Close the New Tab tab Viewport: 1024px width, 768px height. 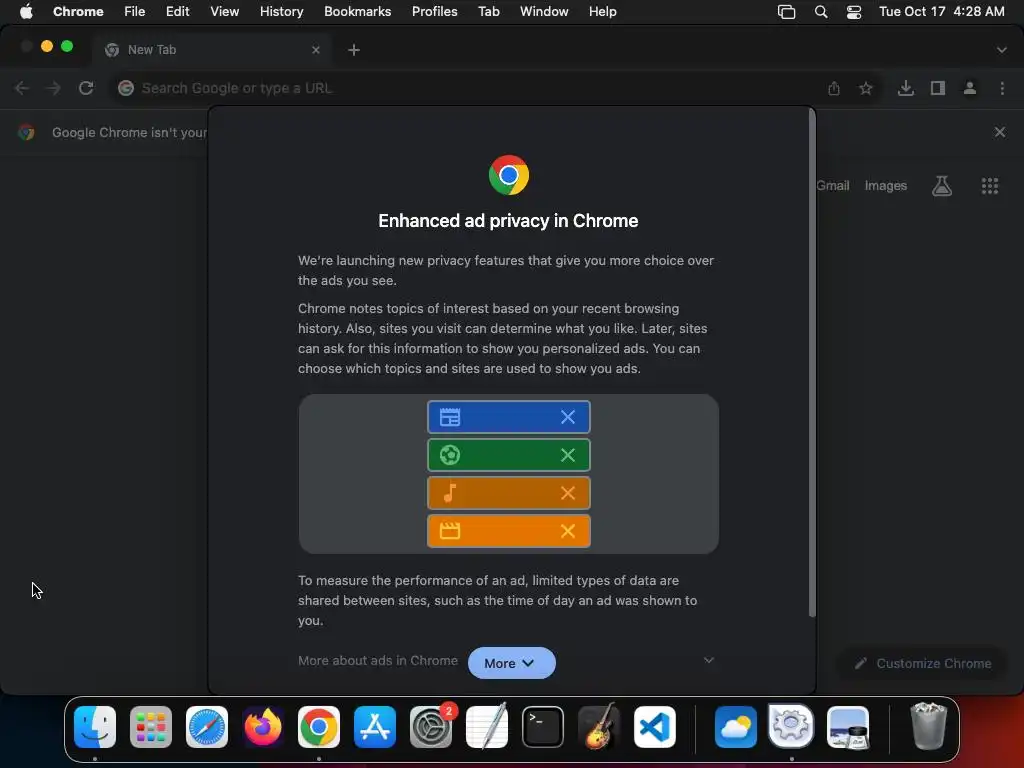[x=316, y=50]
